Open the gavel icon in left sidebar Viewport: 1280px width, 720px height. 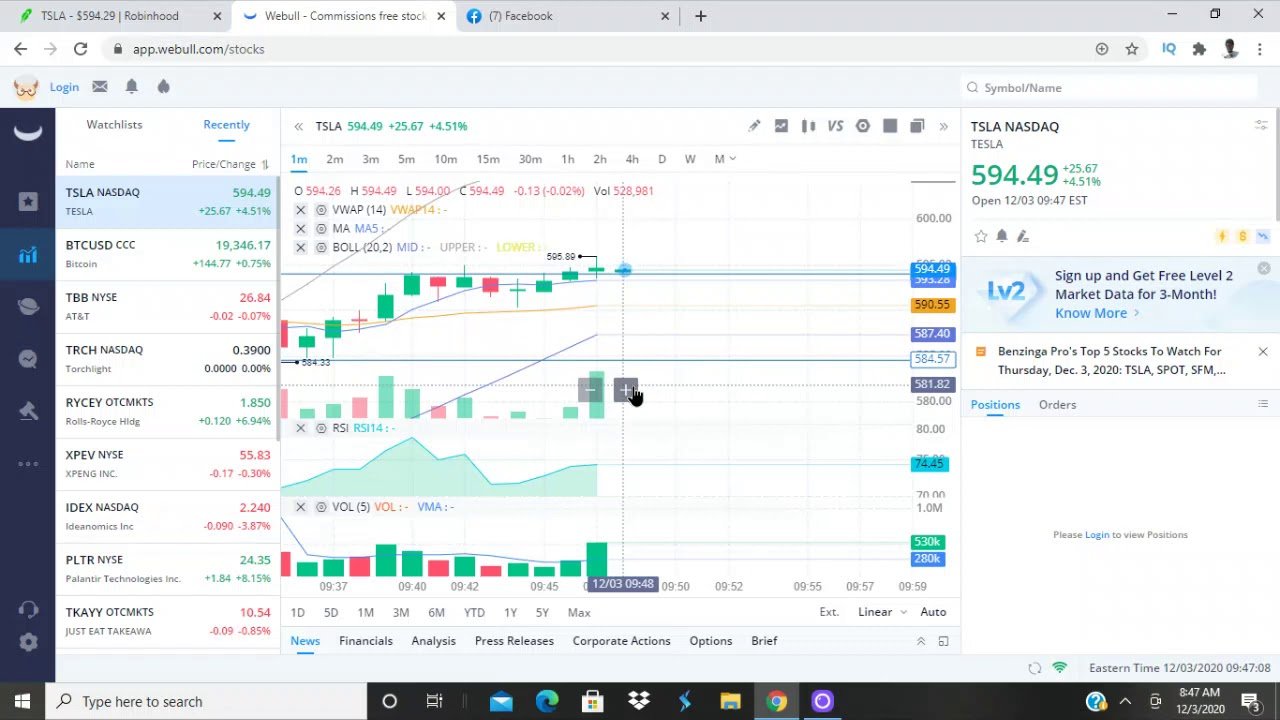(x=28, y=411)
